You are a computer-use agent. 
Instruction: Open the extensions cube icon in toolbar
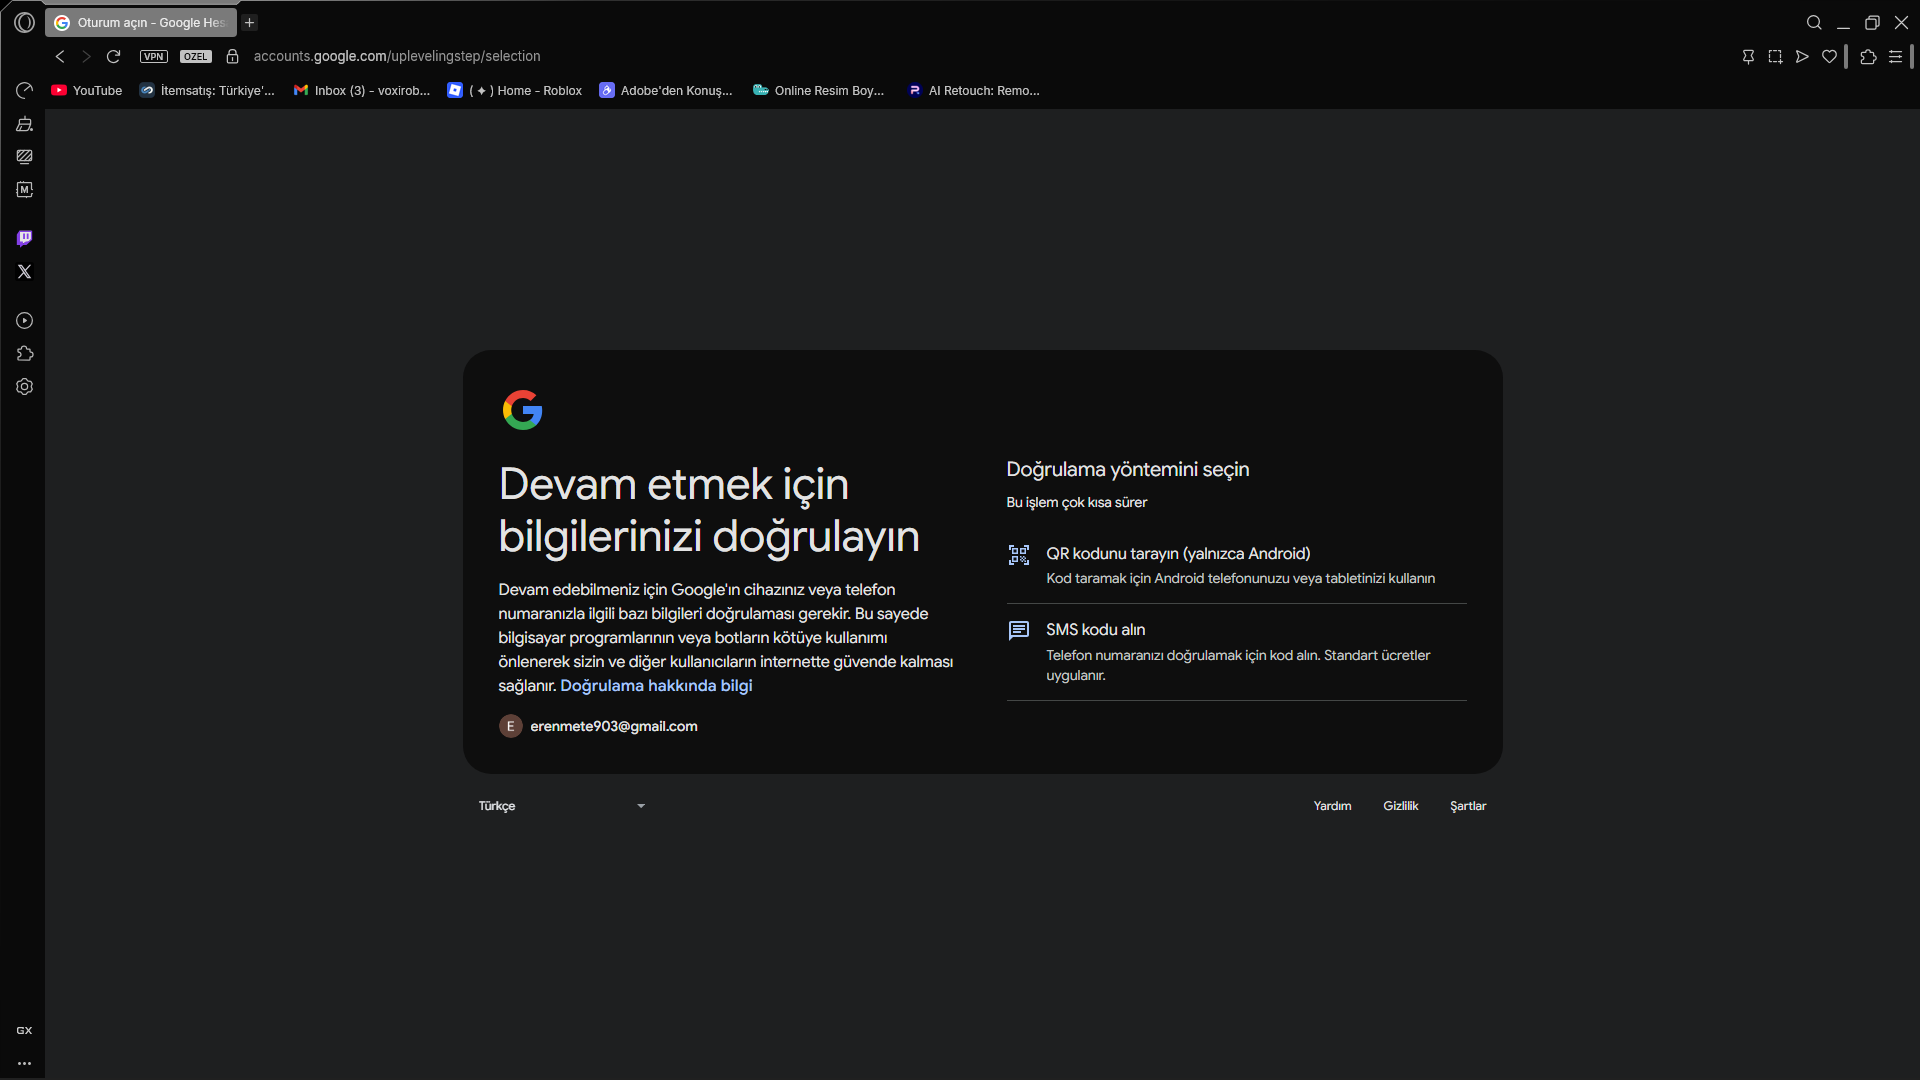(1868, 56)
